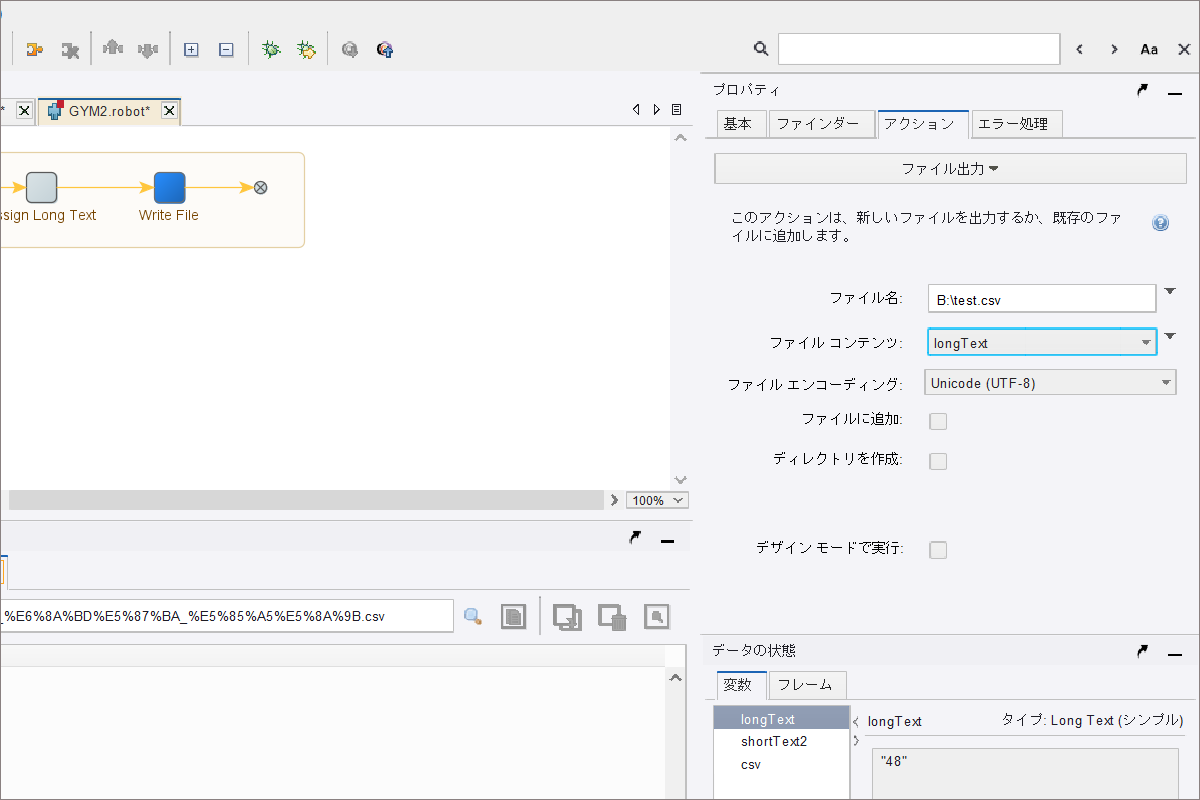Click the robot view horizontal scrollbar
The width and height of the screenshot is (1200, 800).
[x=306, y=500]
